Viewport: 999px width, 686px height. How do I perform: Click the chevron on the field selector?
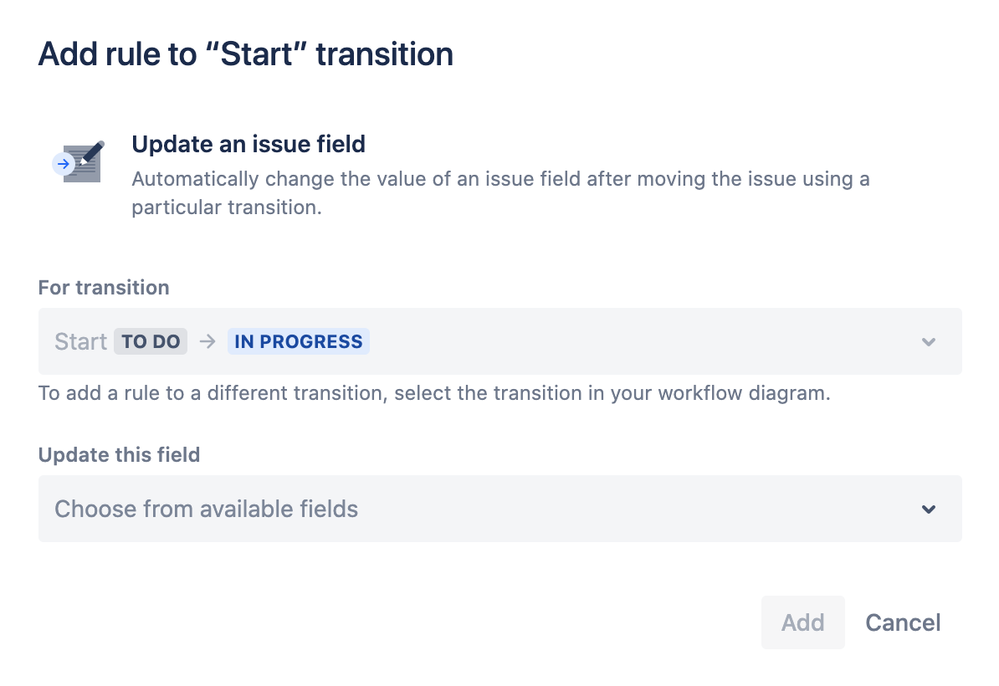[x=929, y=509]
